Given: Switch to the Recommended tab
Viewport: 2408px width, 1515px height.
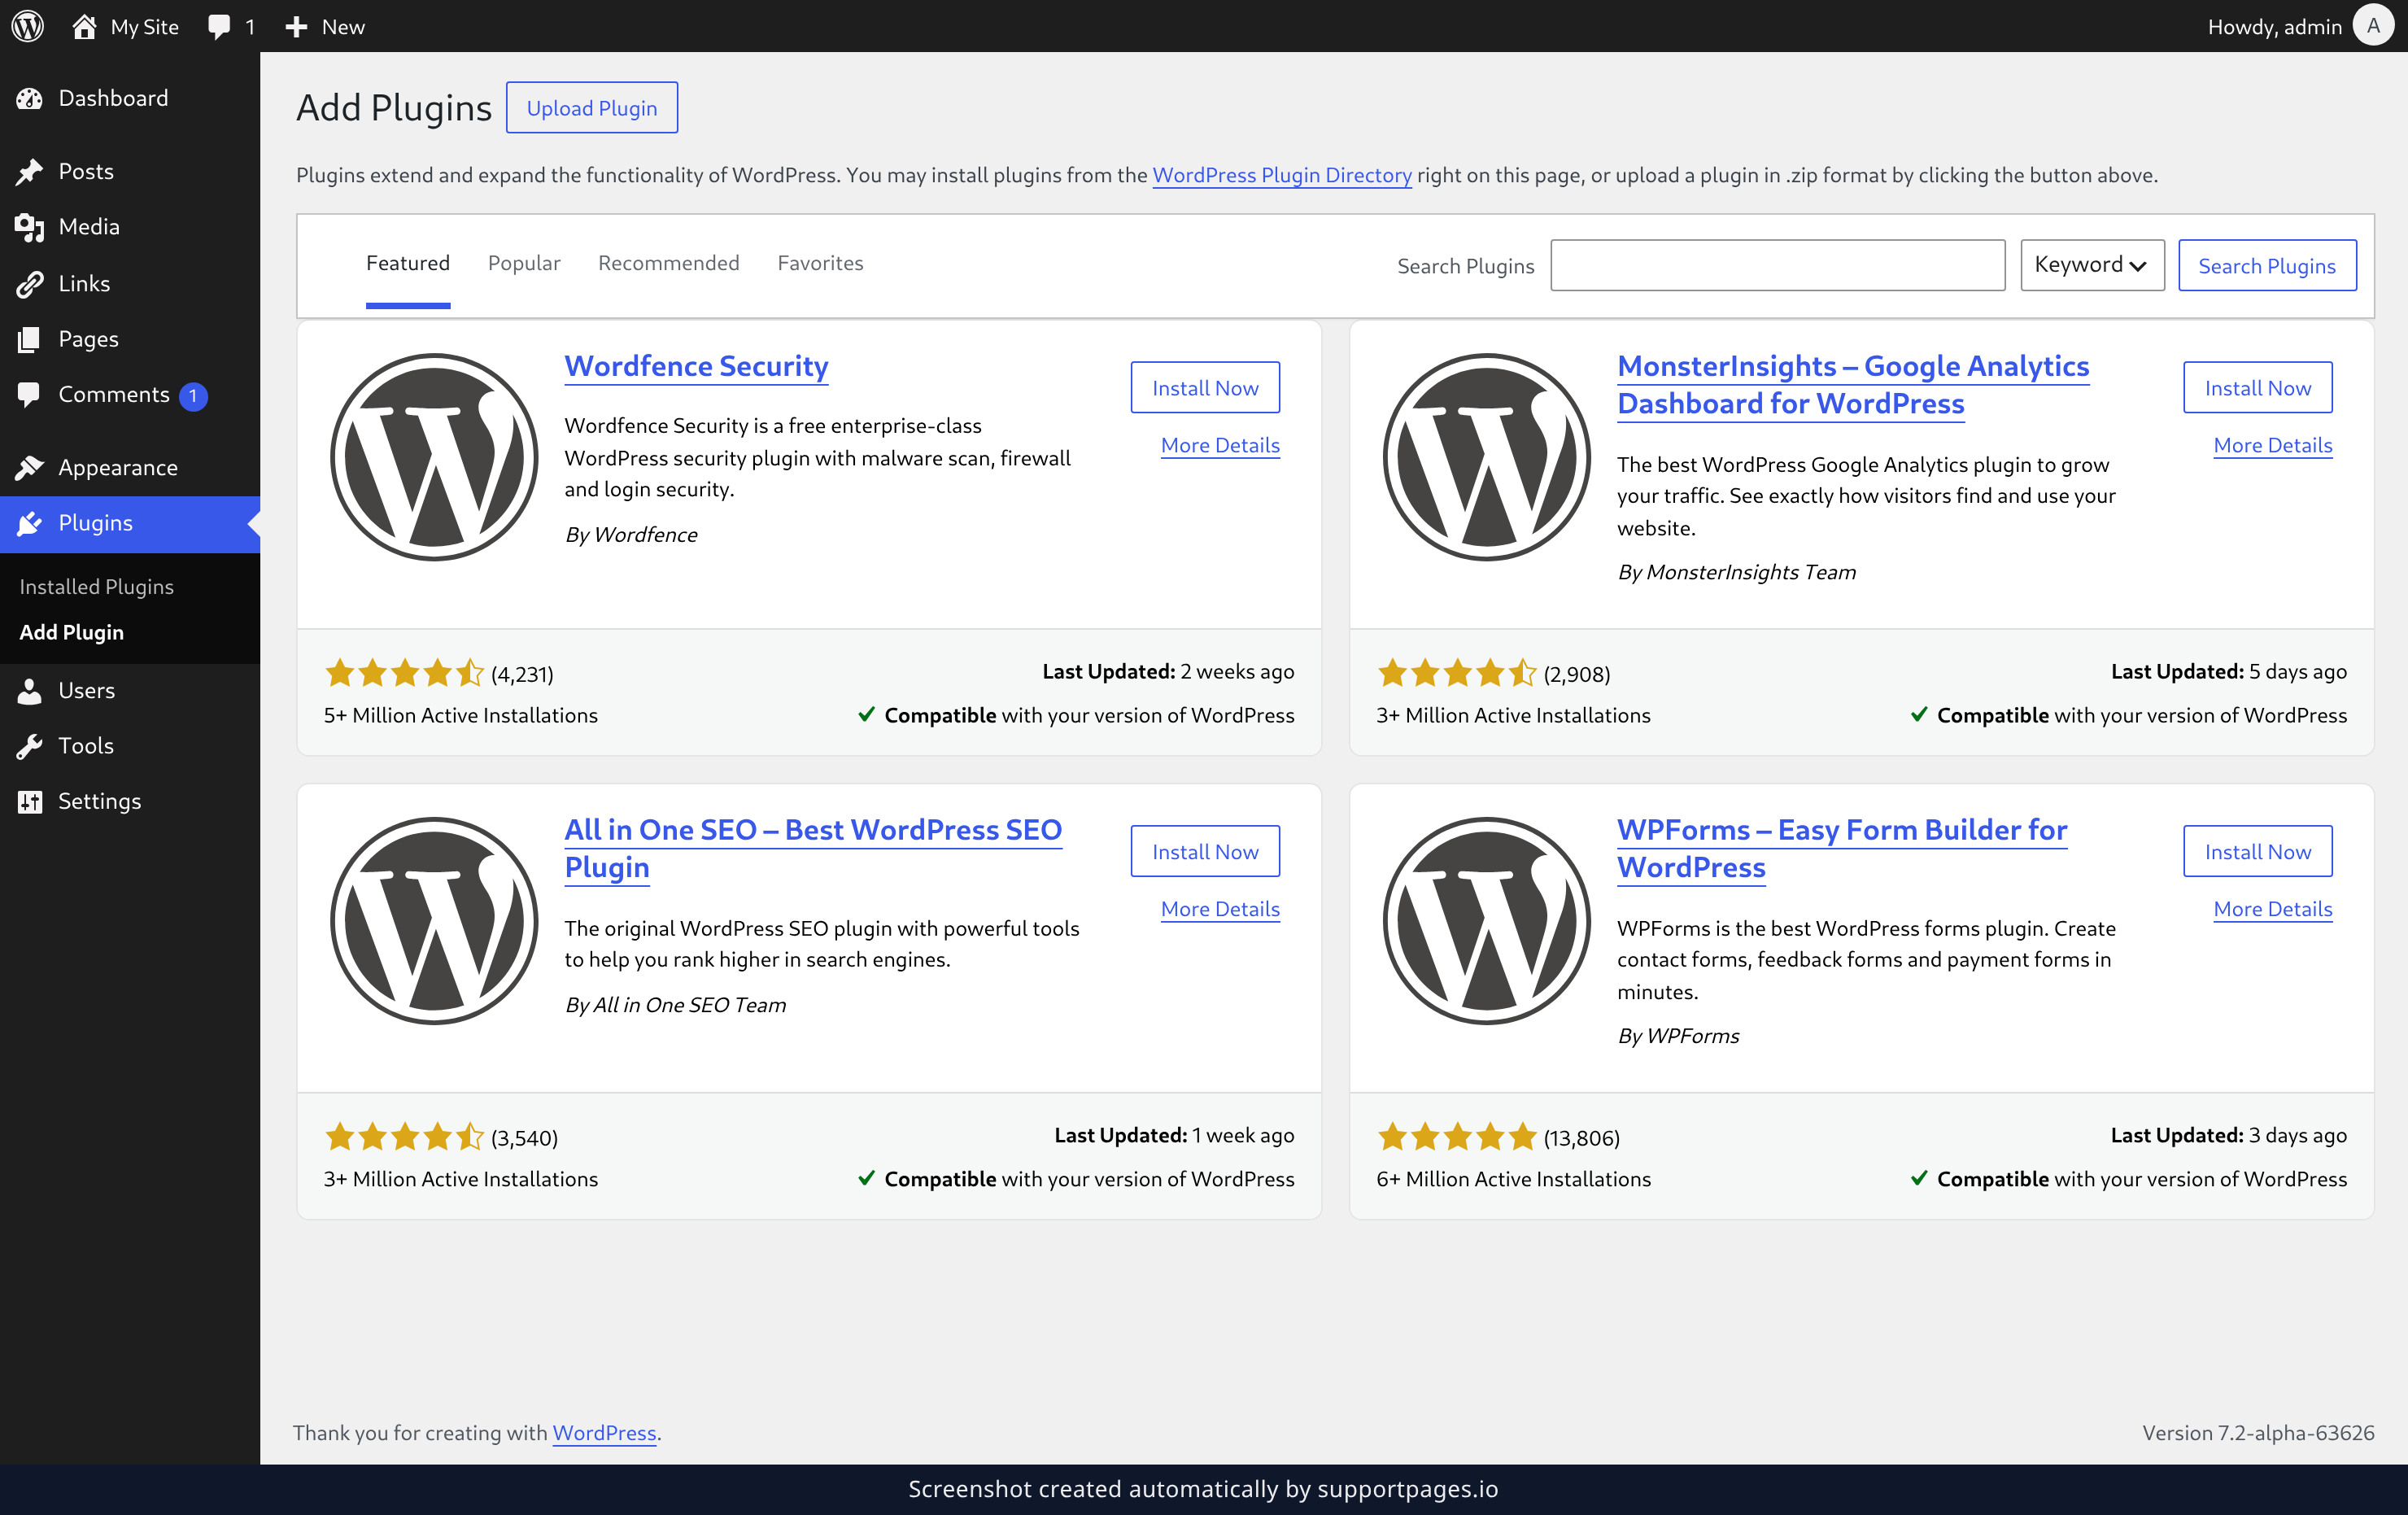Looking at the screenshot, I should pyautogui.click(x=669, y=263).
